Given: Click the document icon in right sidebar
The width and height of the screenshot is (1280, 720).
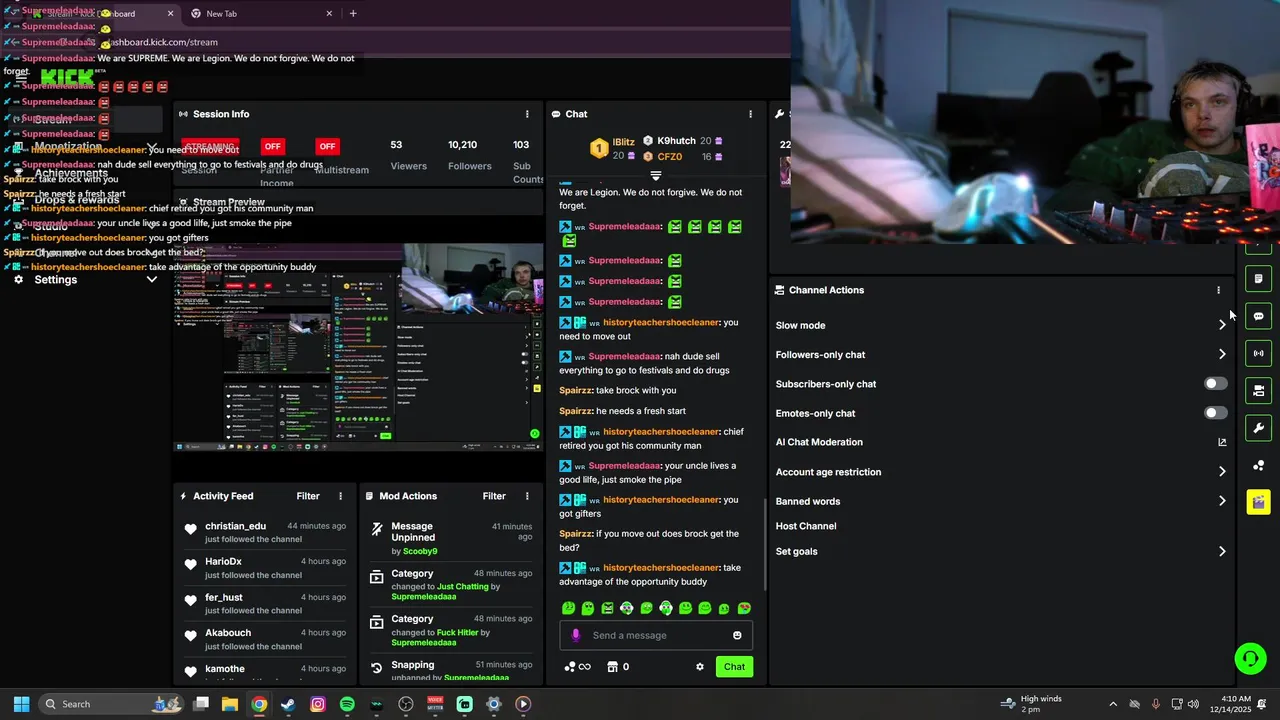Looking at the screenshot, I should point(1258,279).
